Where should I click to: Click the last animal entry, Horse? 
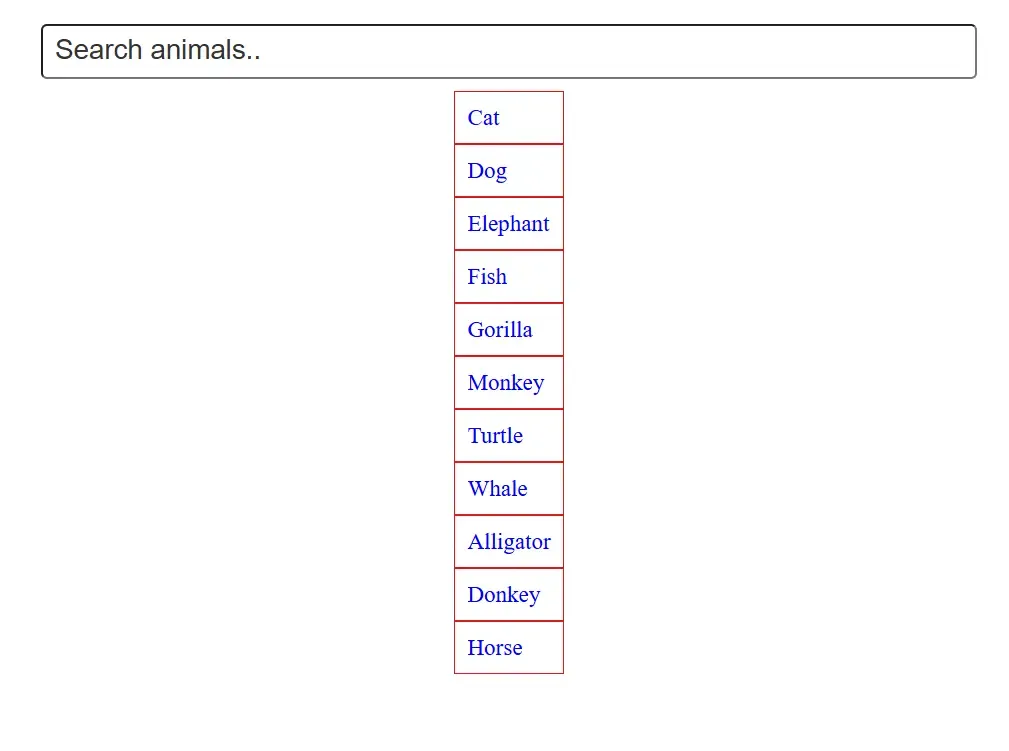click(495, 648)
